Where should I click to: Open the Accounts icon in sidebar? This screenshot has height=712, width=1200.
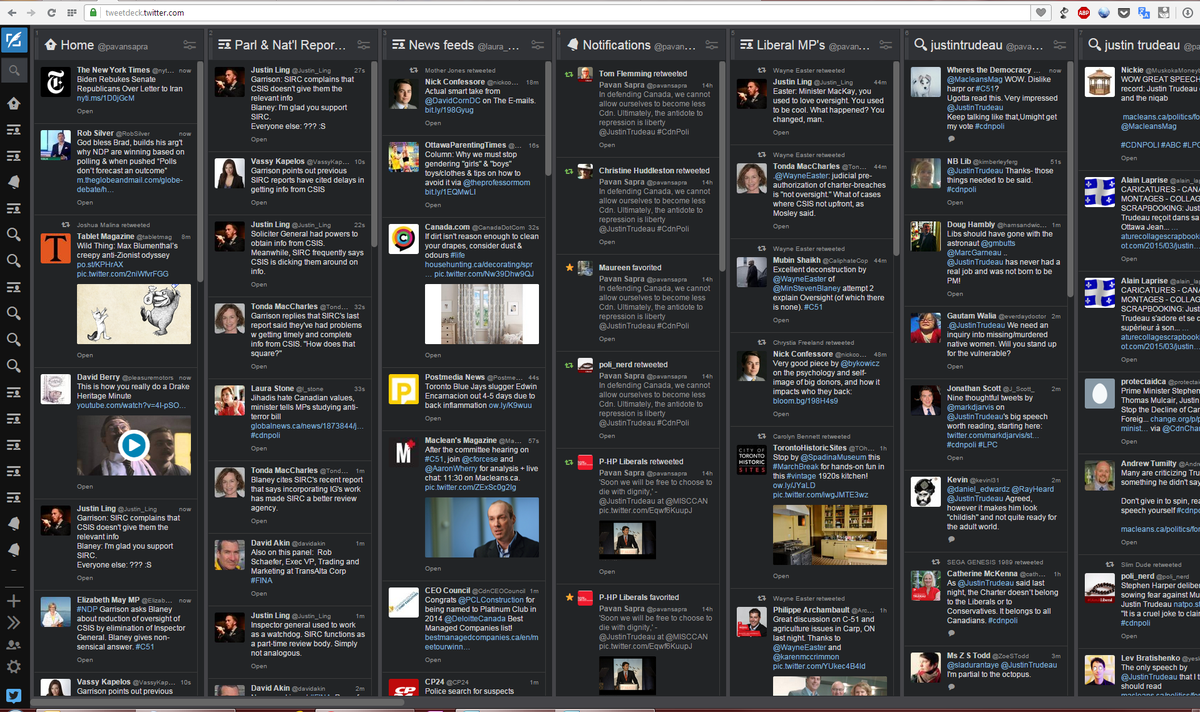point(13,644)
